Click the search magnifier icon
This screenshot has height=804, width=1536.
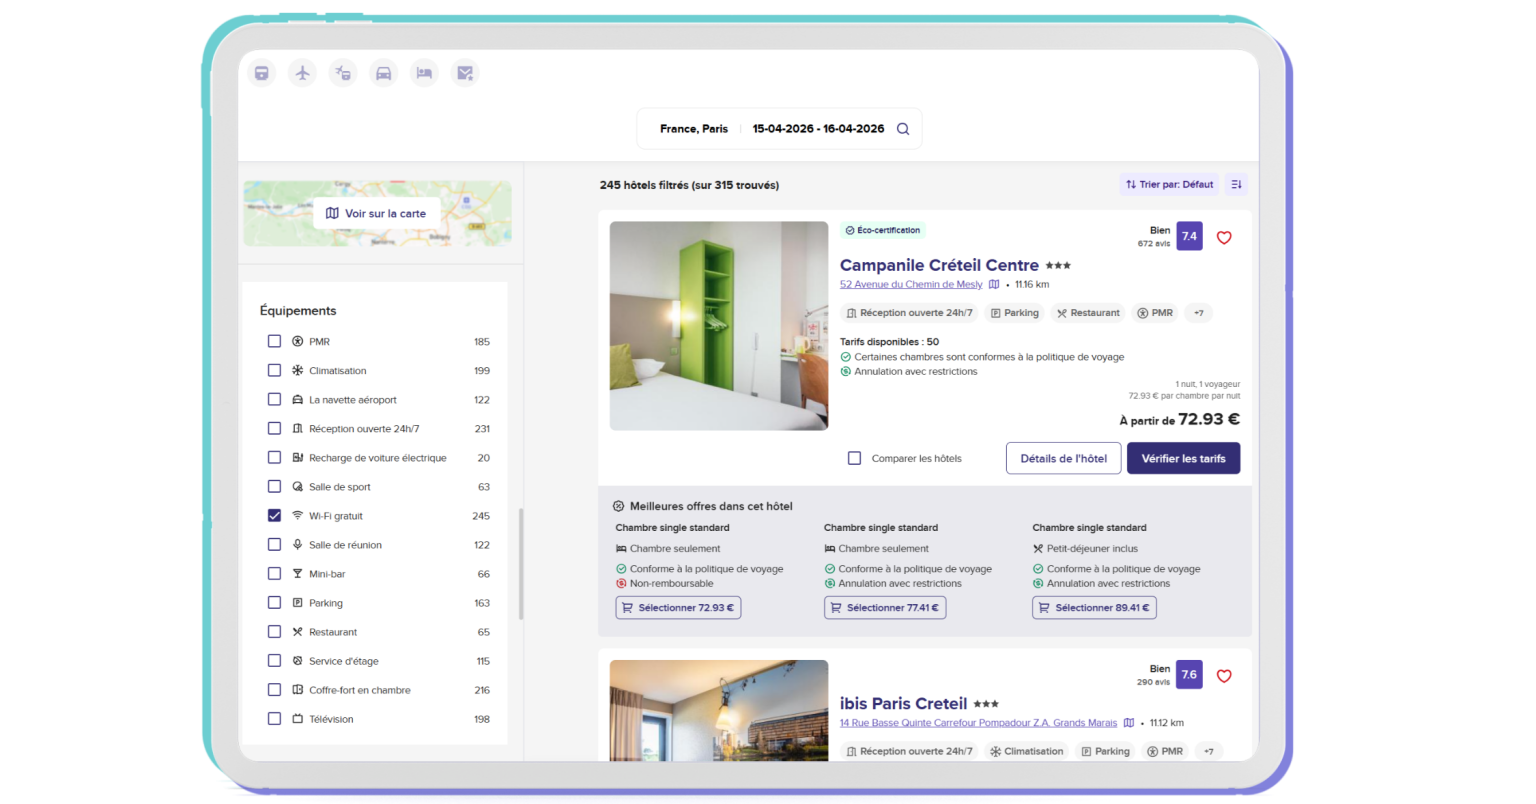tap(903, 129)
